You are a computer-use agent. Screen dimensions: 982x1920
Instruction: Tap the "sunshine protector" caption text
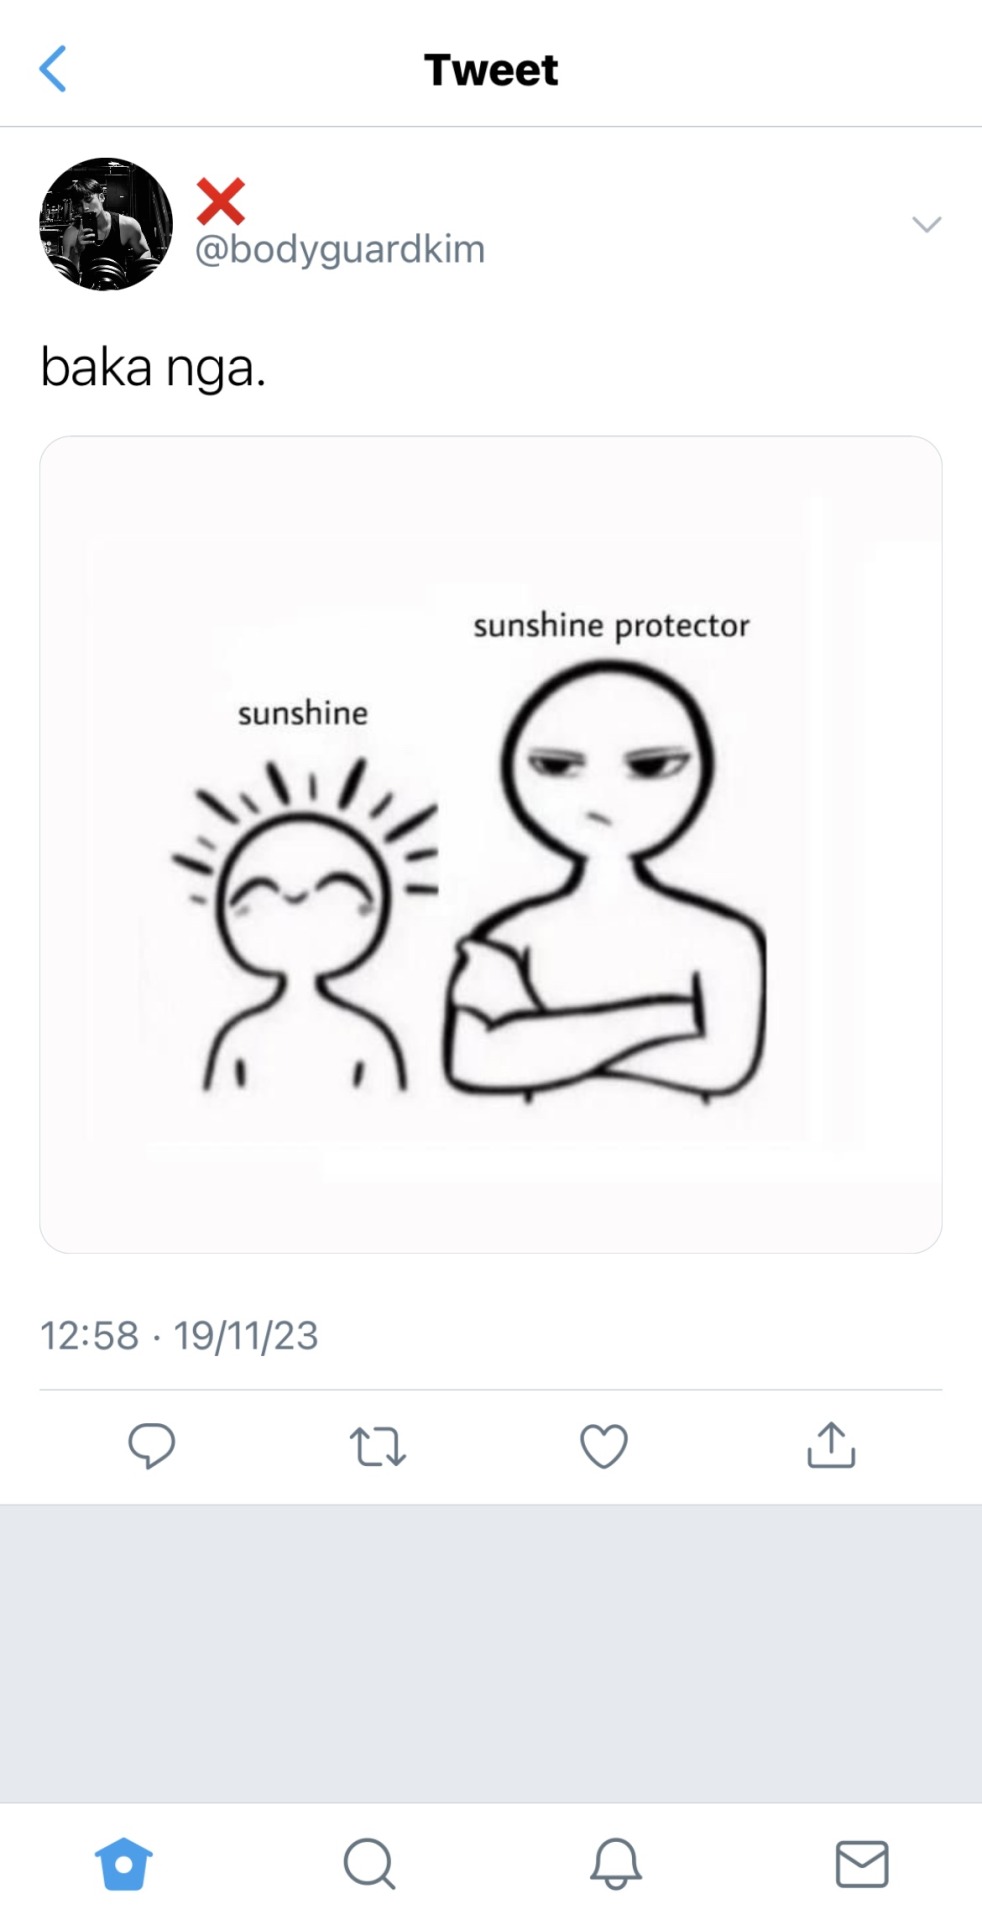pyautogui.click(x=611, y=626)
